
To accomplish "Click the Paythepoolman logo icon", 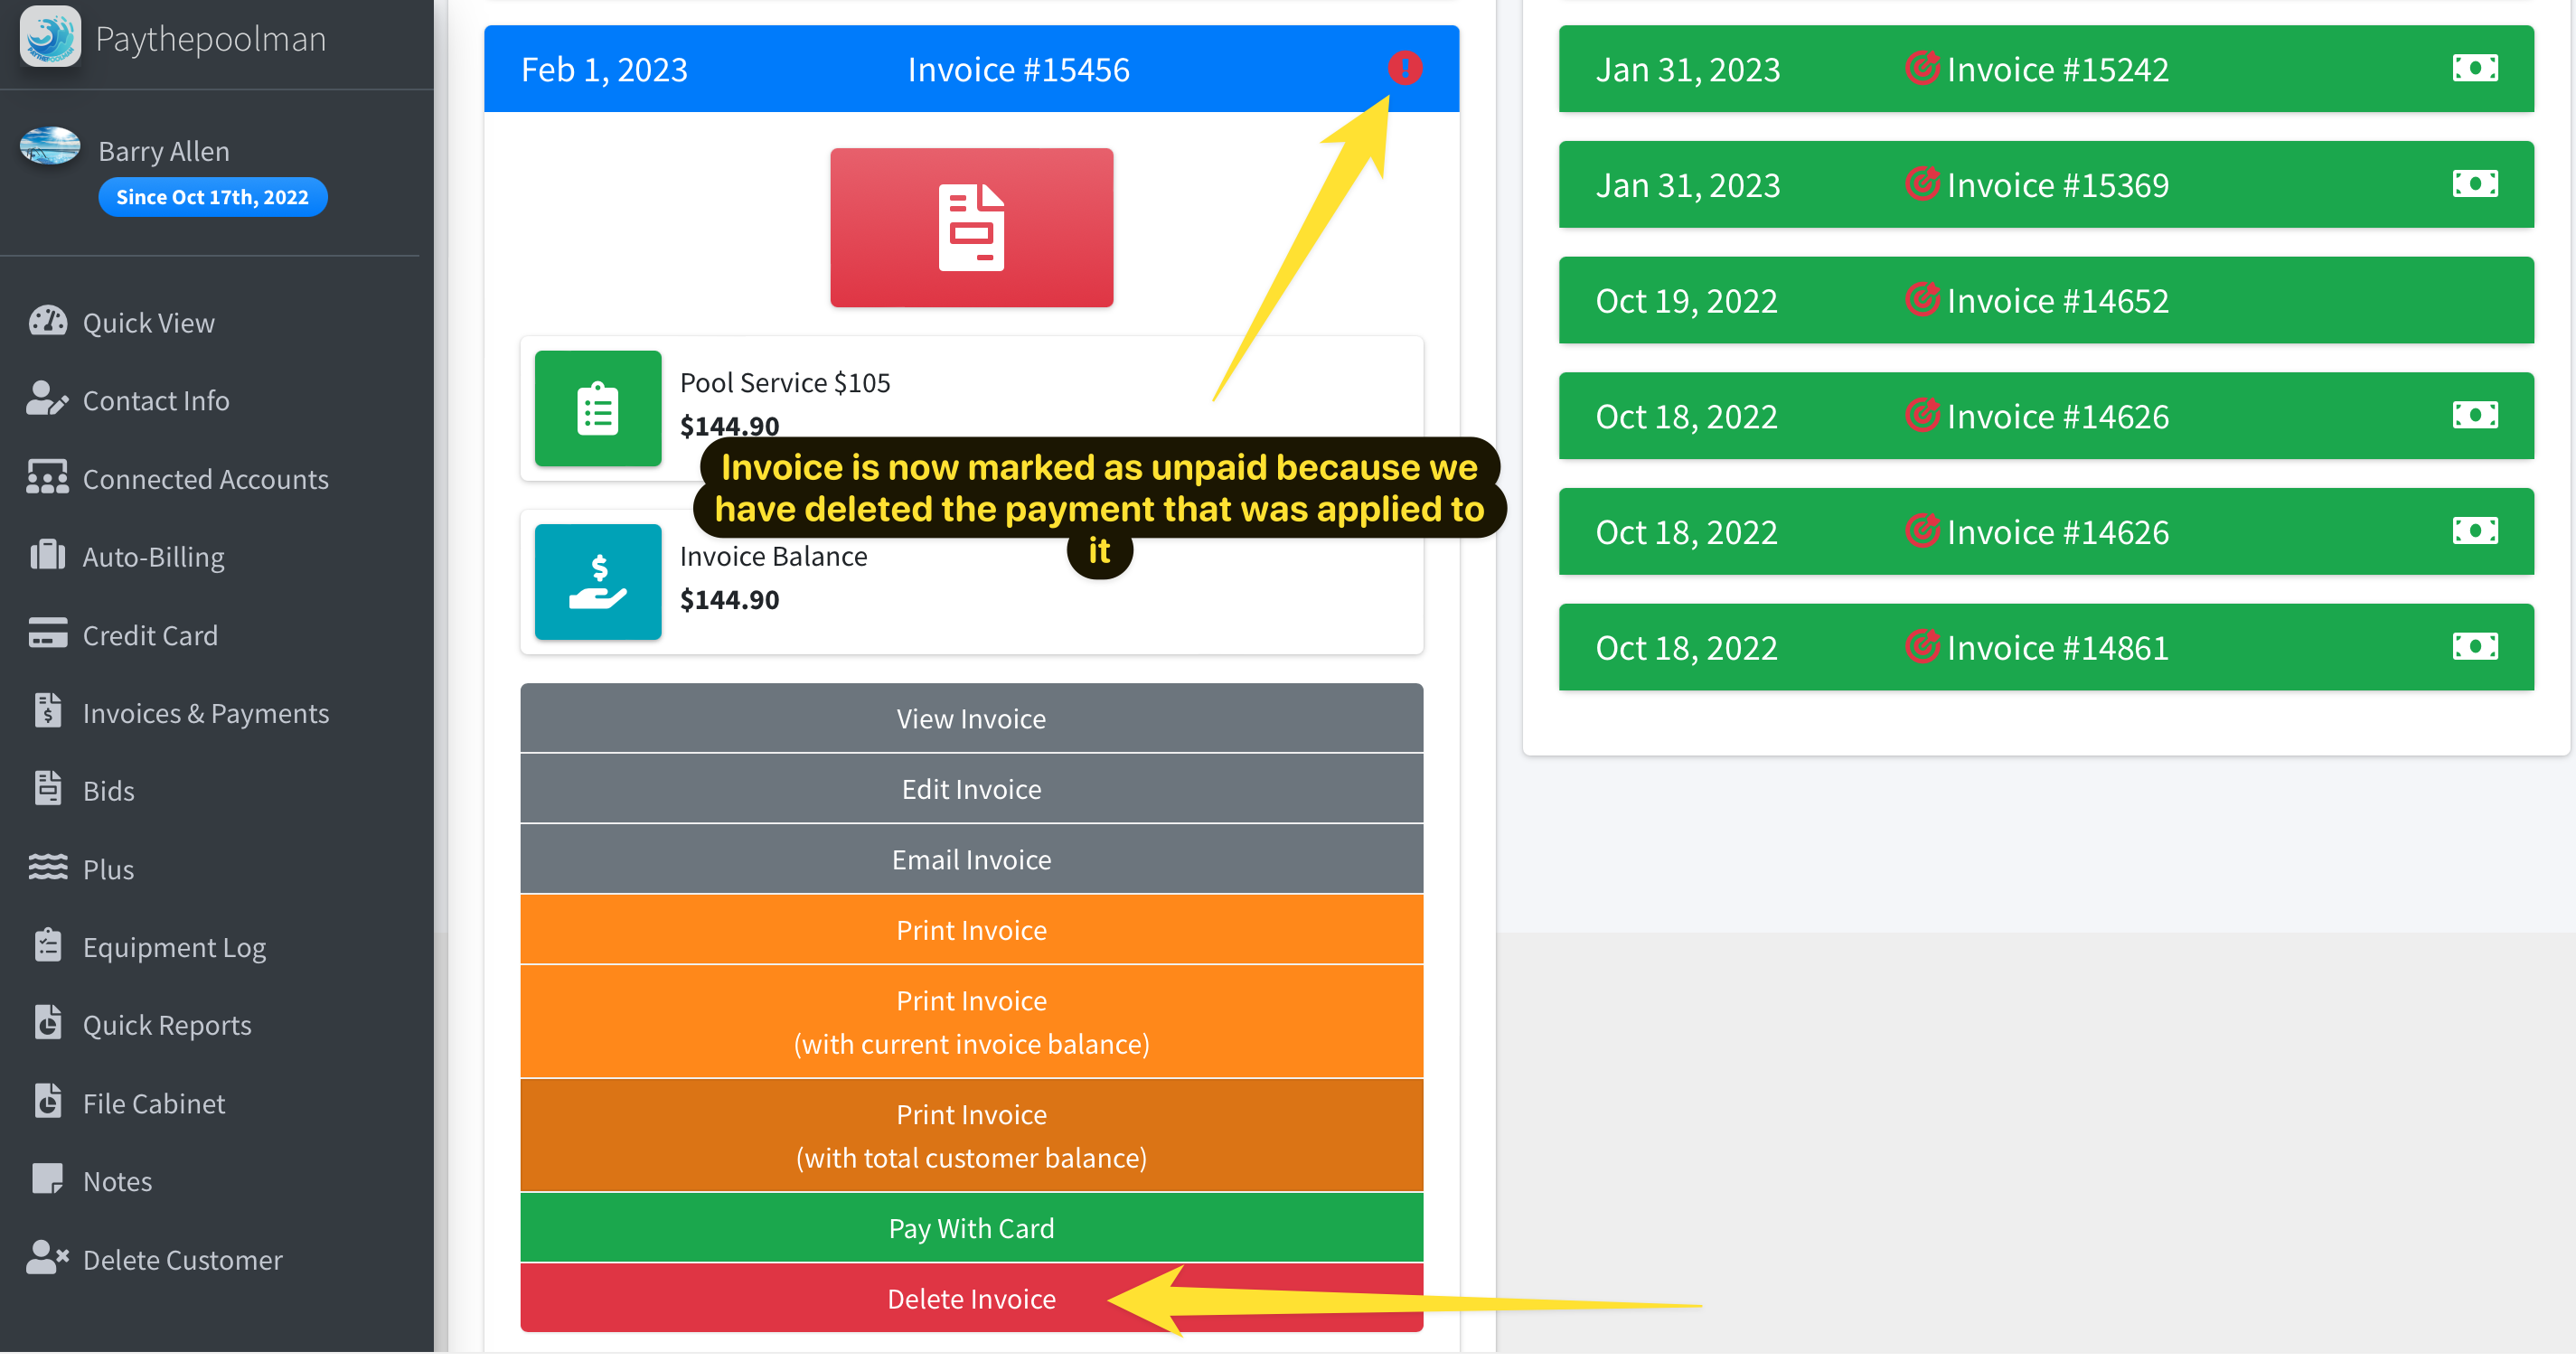I will [50, 37].
